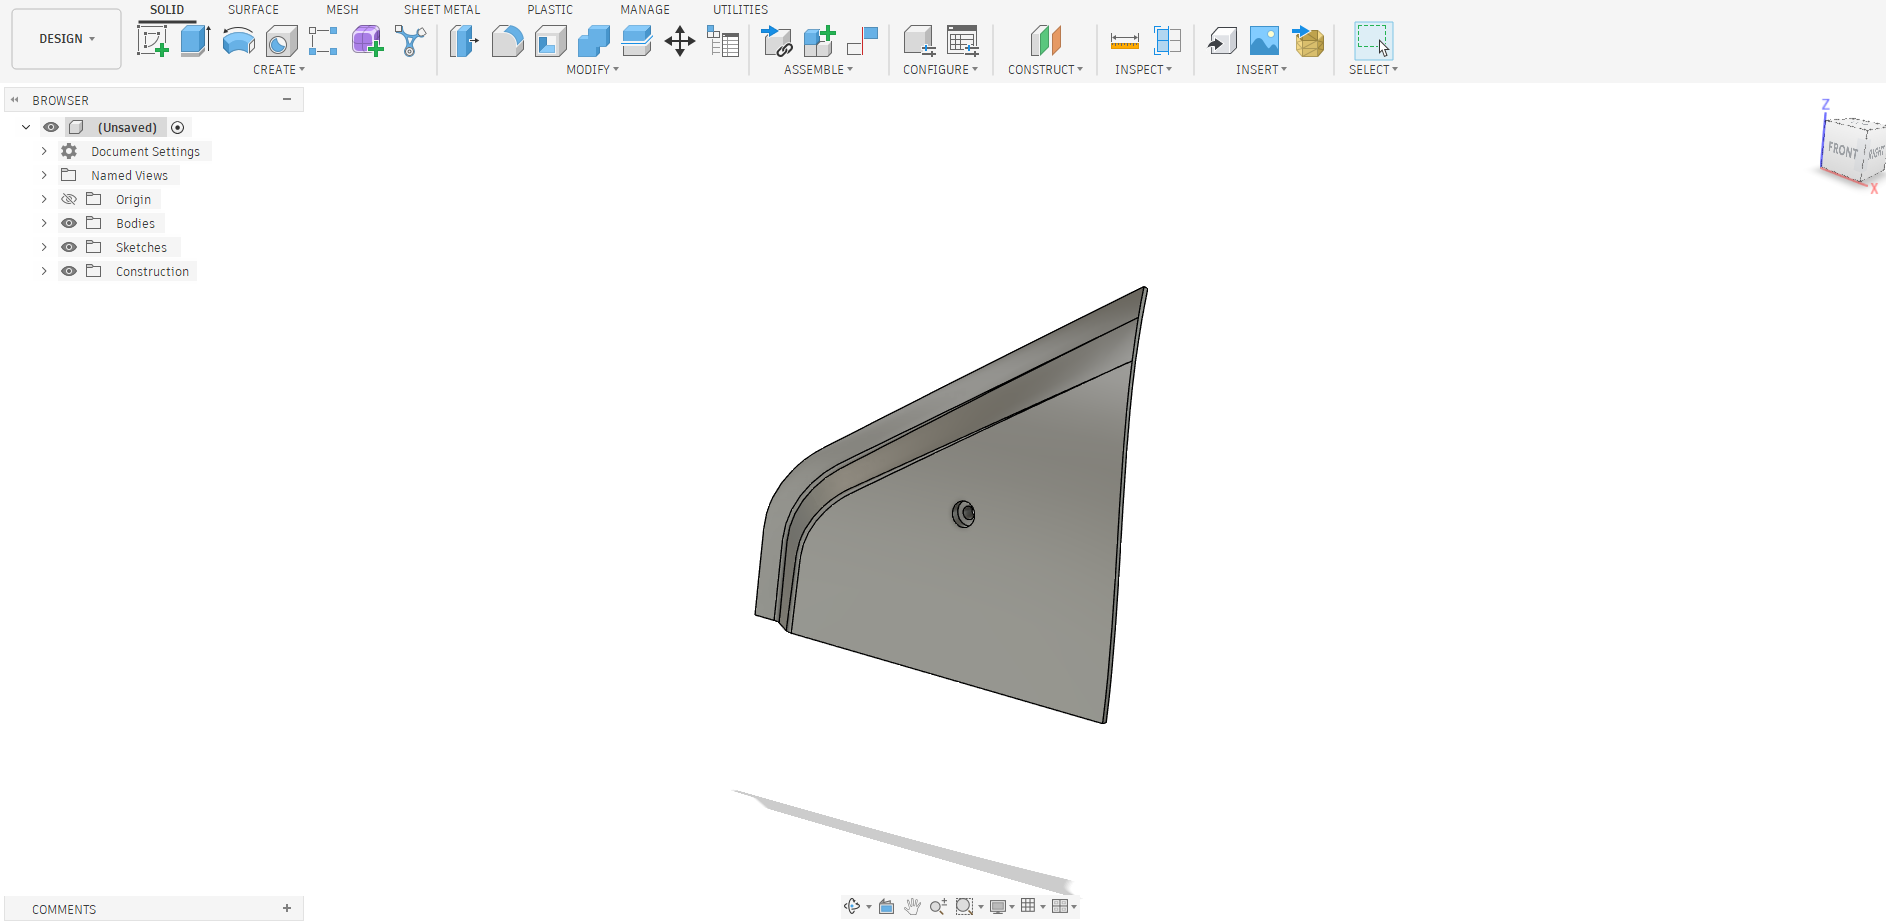Expand the Construction folder tree node

44,271
